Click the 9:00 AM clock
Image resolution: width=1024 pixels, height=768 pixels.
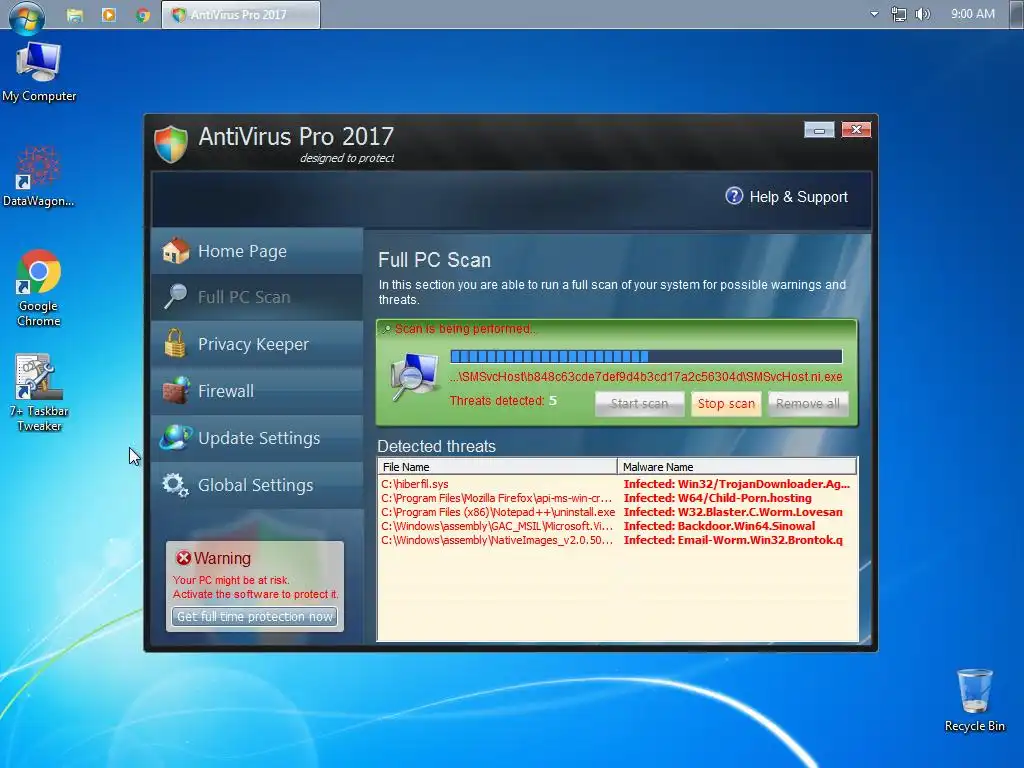click(x=973, y=14)
